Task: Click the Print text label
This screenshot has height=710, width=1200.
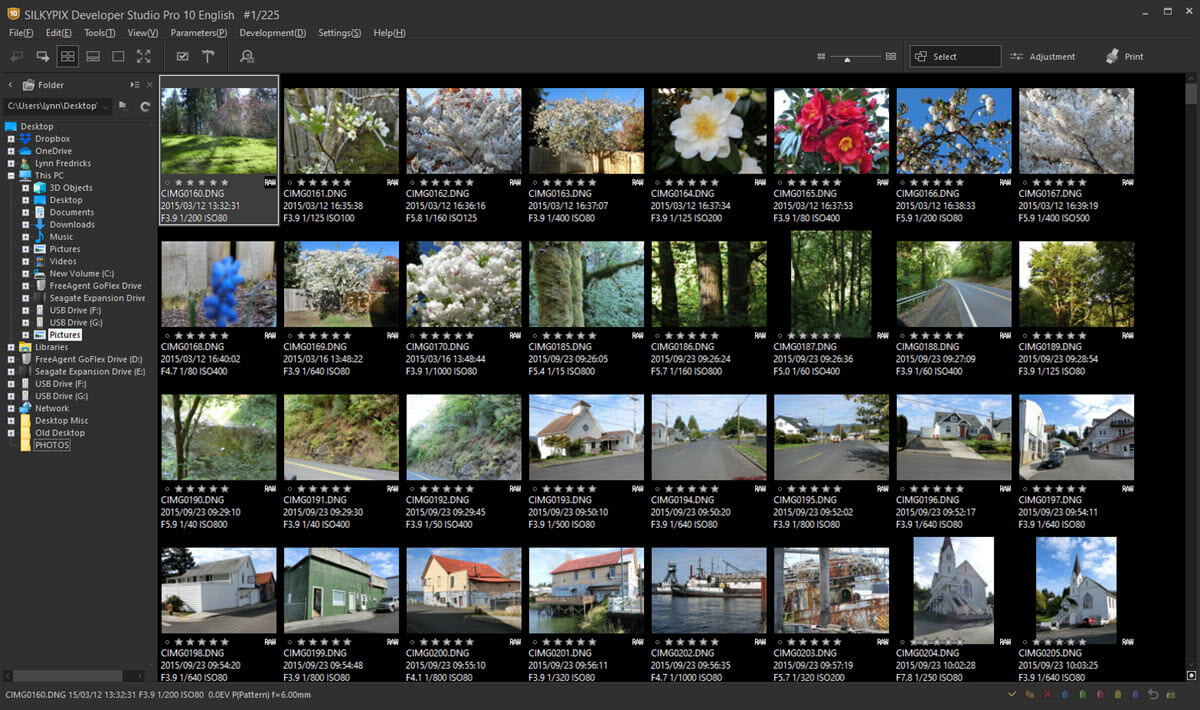Action: click(x=1134, y=57)
